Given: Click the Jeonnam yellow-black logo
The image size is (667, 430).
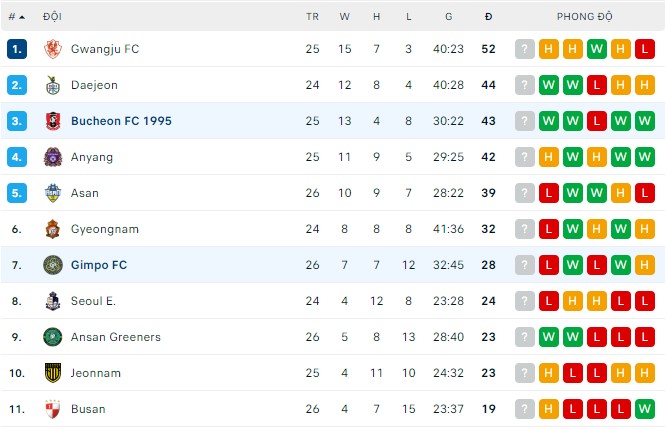Looking at the screenshot, I should [53, 373].
